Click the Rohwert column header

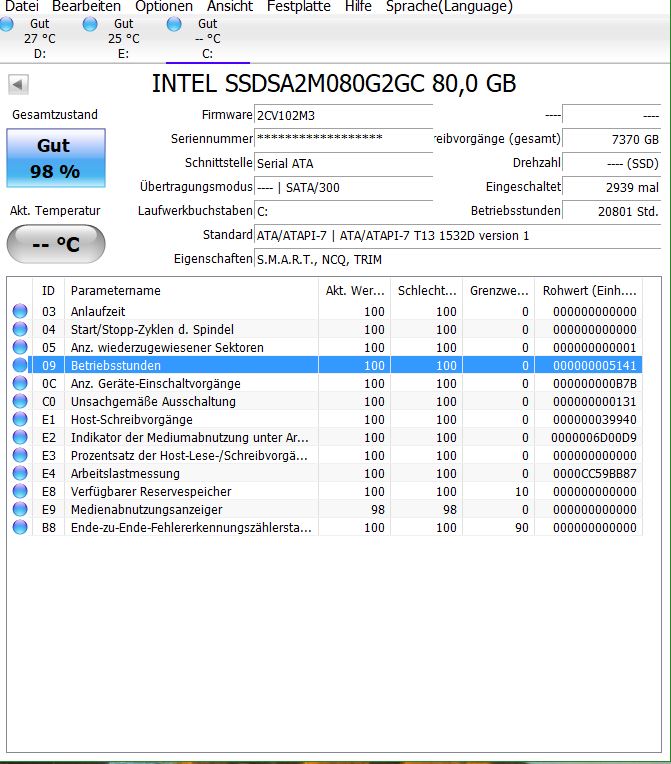[x=589, y=291]
